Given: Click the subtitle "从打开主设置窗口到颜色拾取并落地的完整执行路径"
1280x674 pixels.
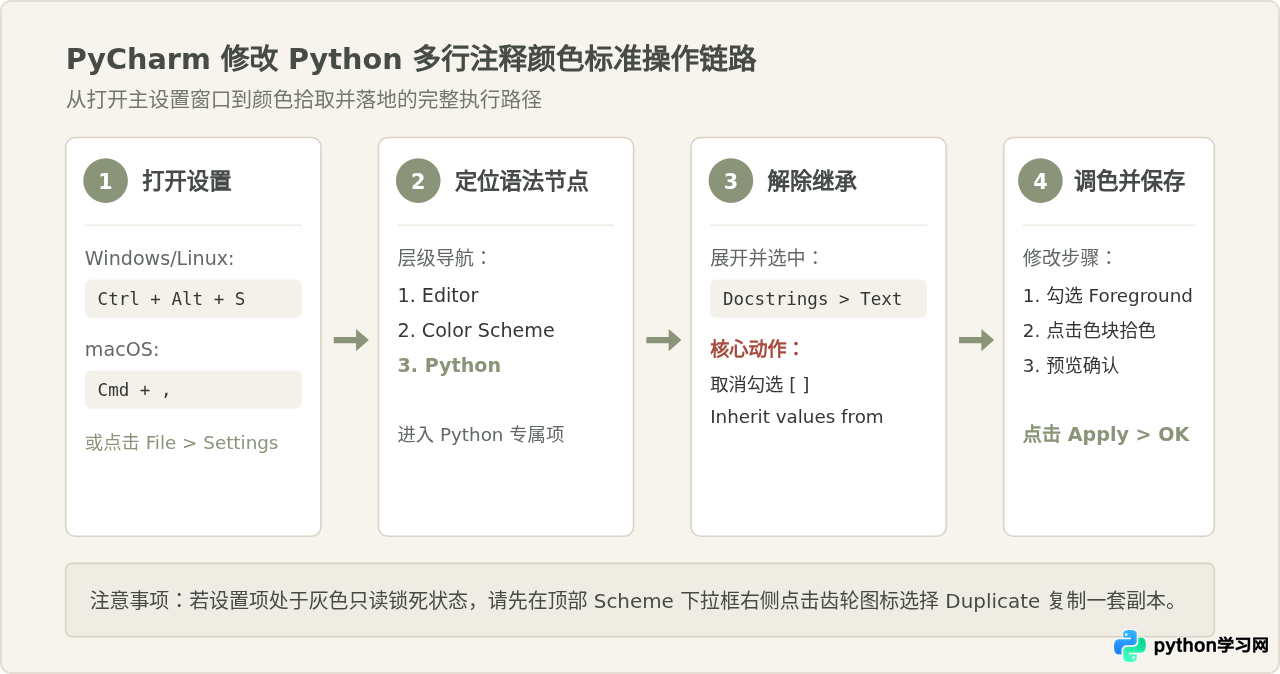Looking at the screenshot, I should (304, 100).
